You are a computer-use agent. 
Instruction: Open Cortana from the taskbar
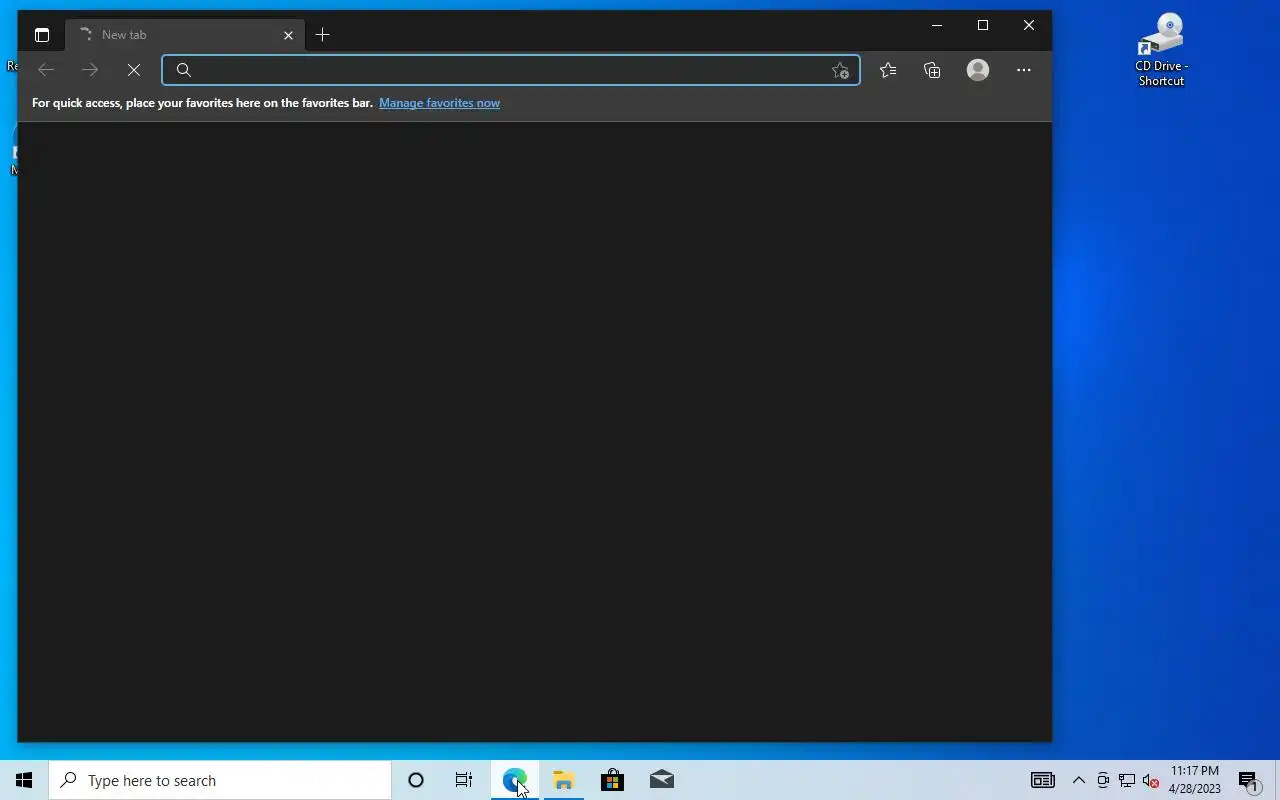coord(416,780)
